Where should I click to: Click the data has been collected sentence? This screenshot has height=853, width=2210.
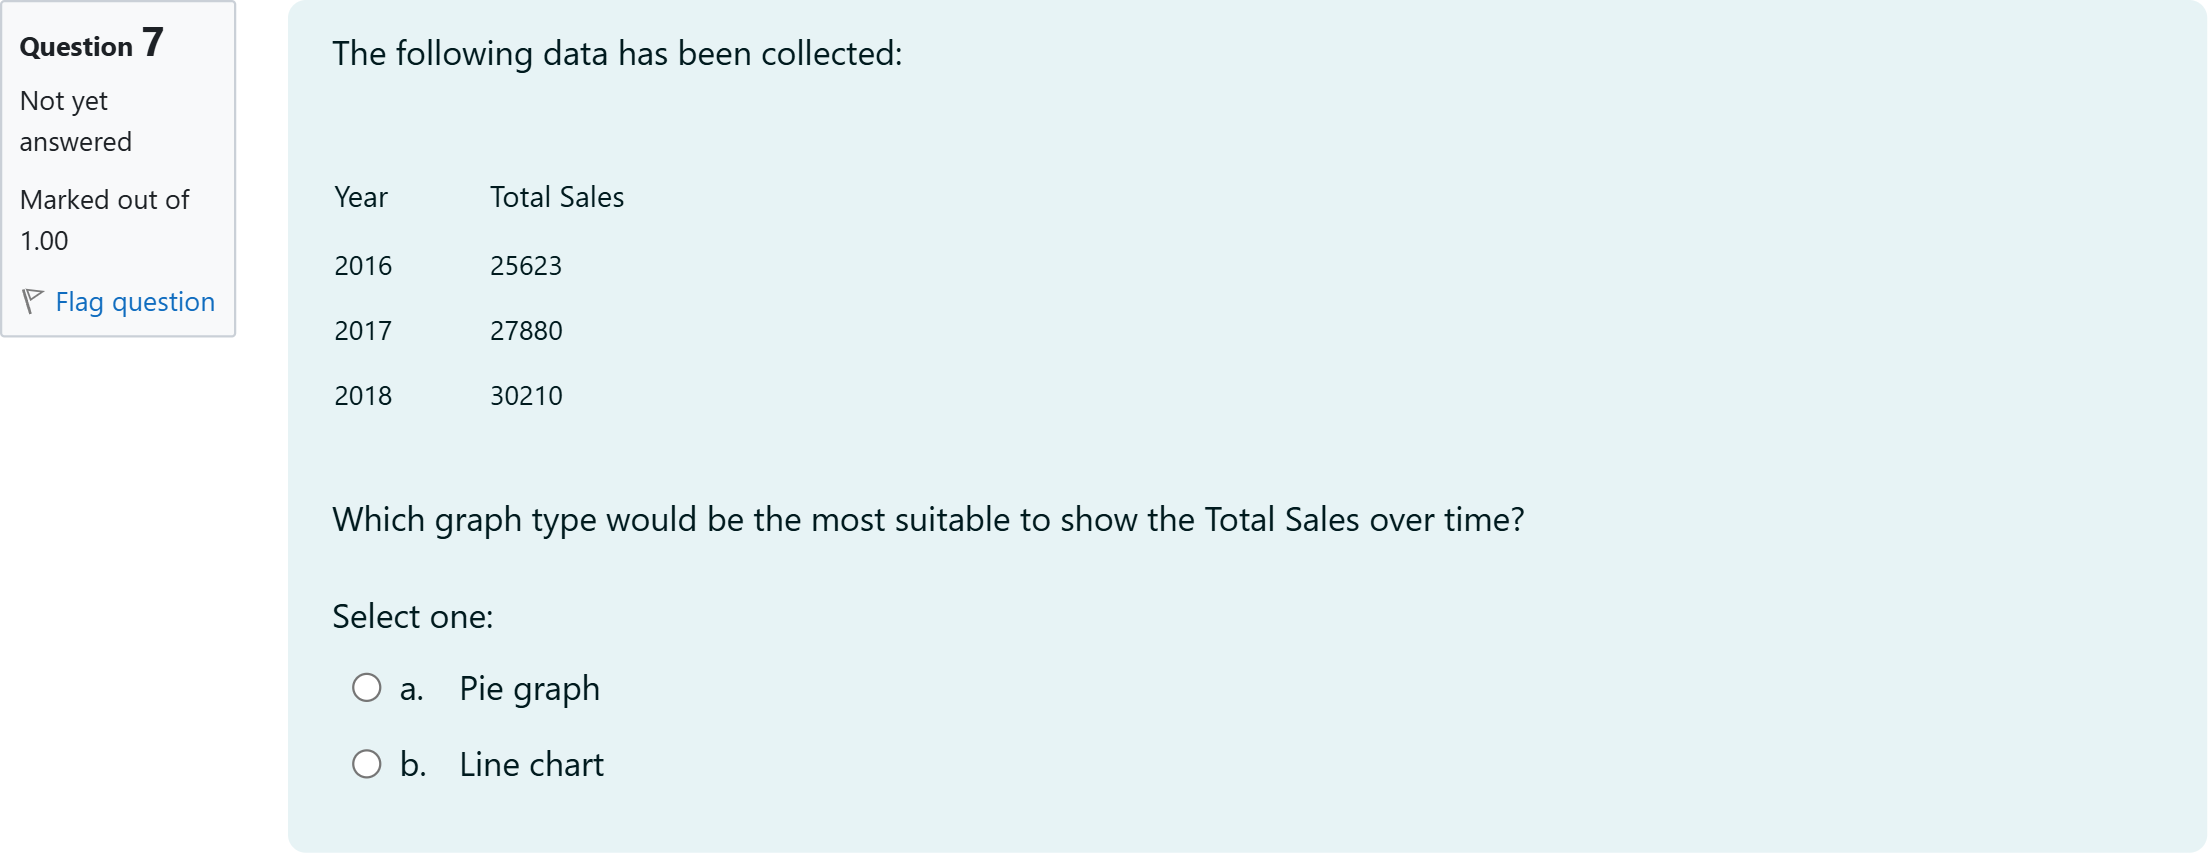click(617, 54)
